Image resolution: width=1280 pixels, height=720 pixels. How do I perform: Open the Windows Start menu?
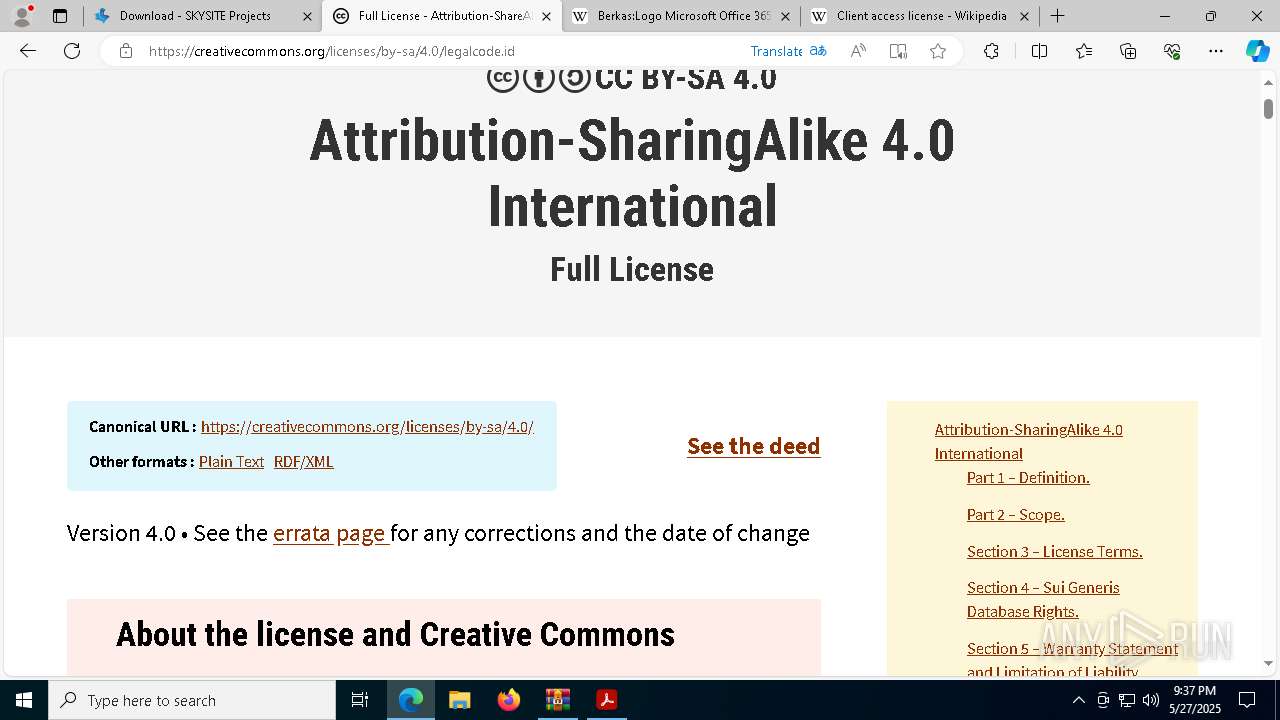24,700
